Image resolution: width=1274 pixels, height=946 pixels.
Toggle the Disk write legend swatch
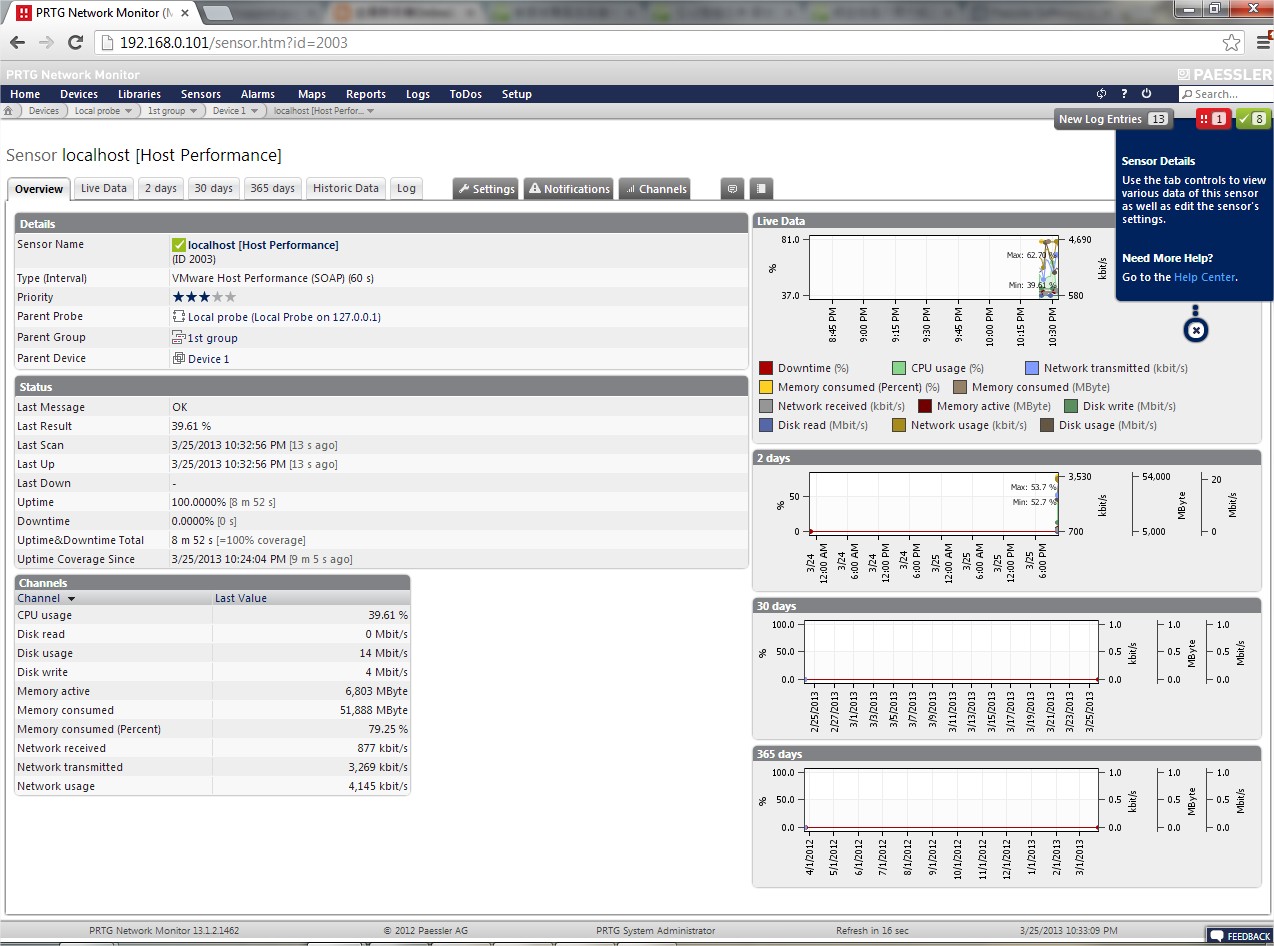click(x=1071, y=406)
